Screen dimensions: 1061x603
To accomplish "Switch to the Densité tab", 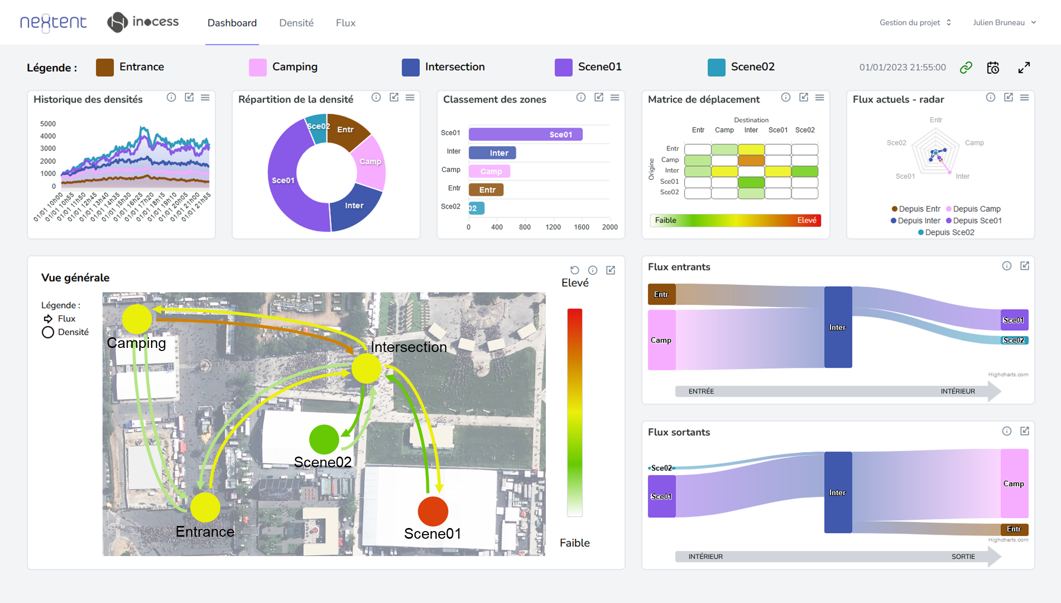I will point(296,23).
